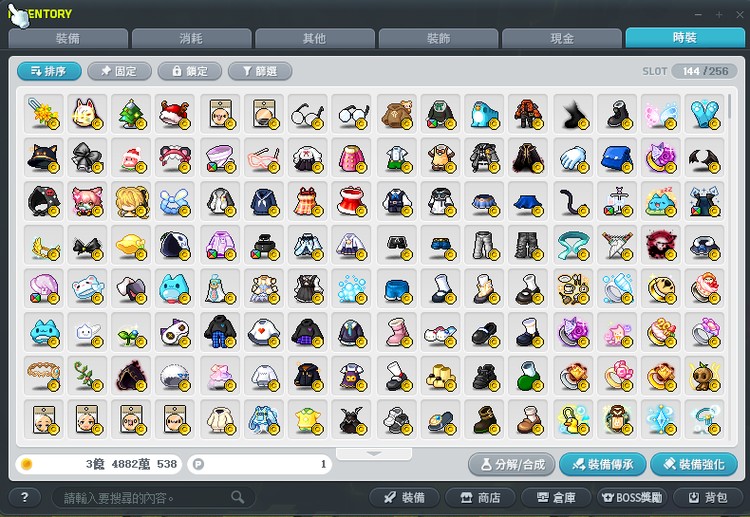750x517 pixels.
Task: Select the black cat tail item
Action: [x=573, y=201]
